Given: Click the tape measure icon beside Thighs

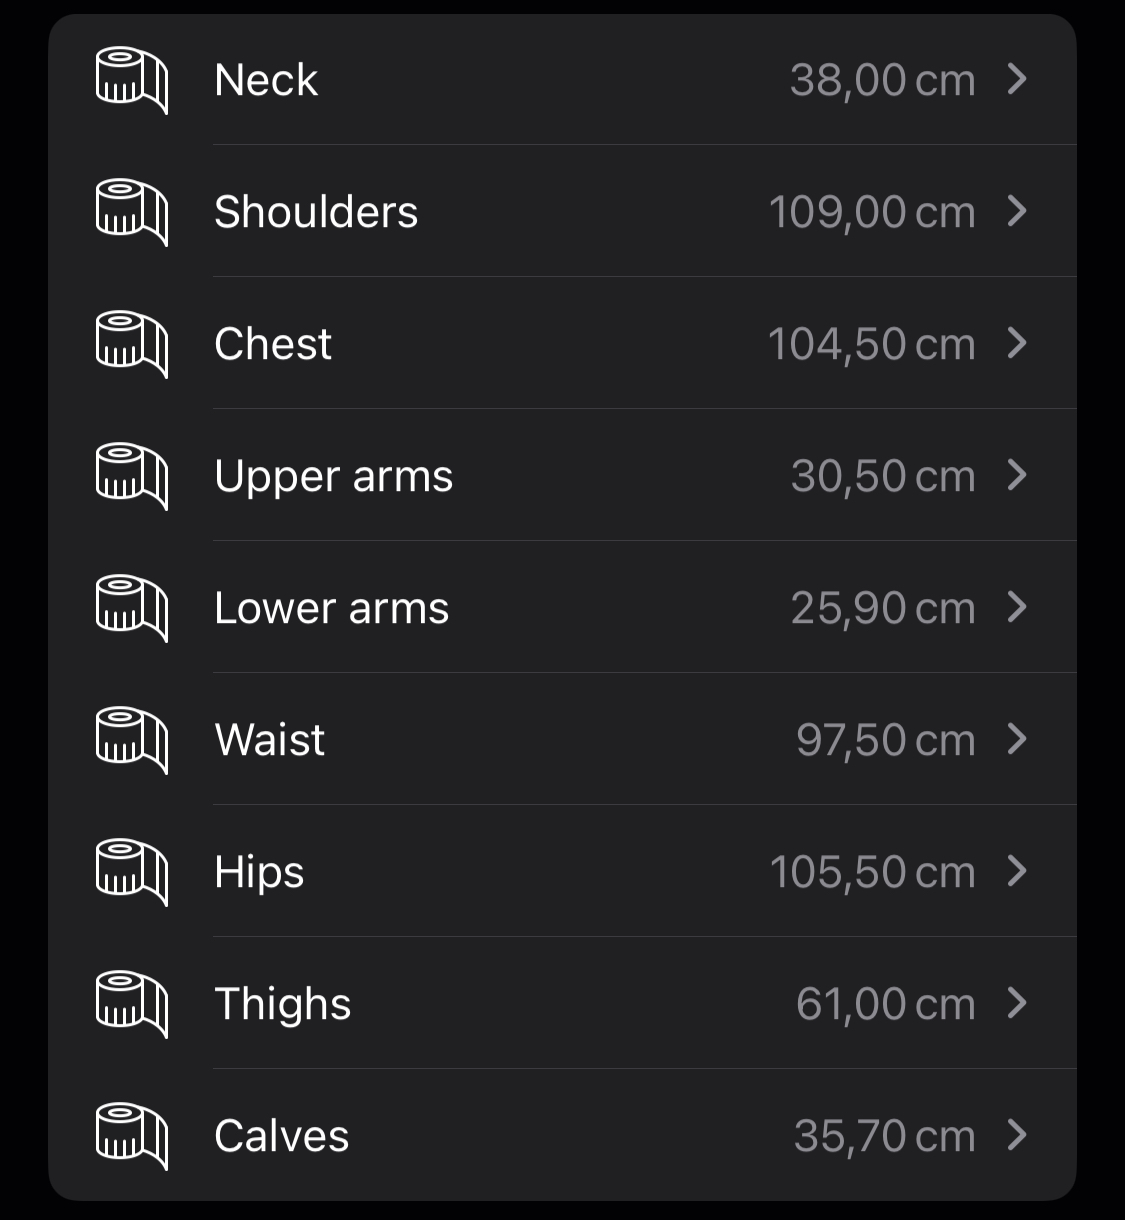Looking at the screenshot, I should pyautogui.click(x=131, y=1004).
